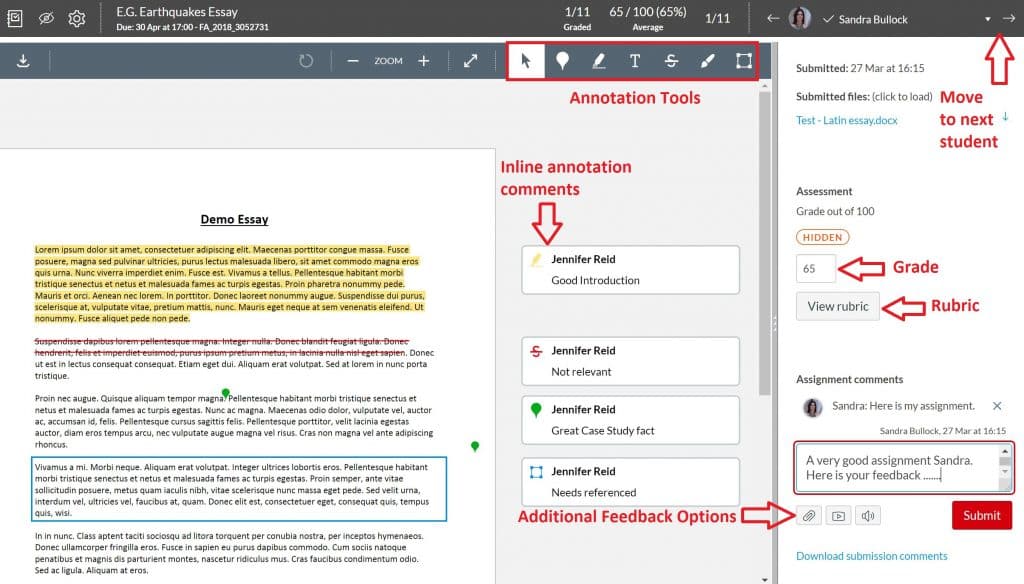
Task: Record a media comment with video icon
Action: 839,515
